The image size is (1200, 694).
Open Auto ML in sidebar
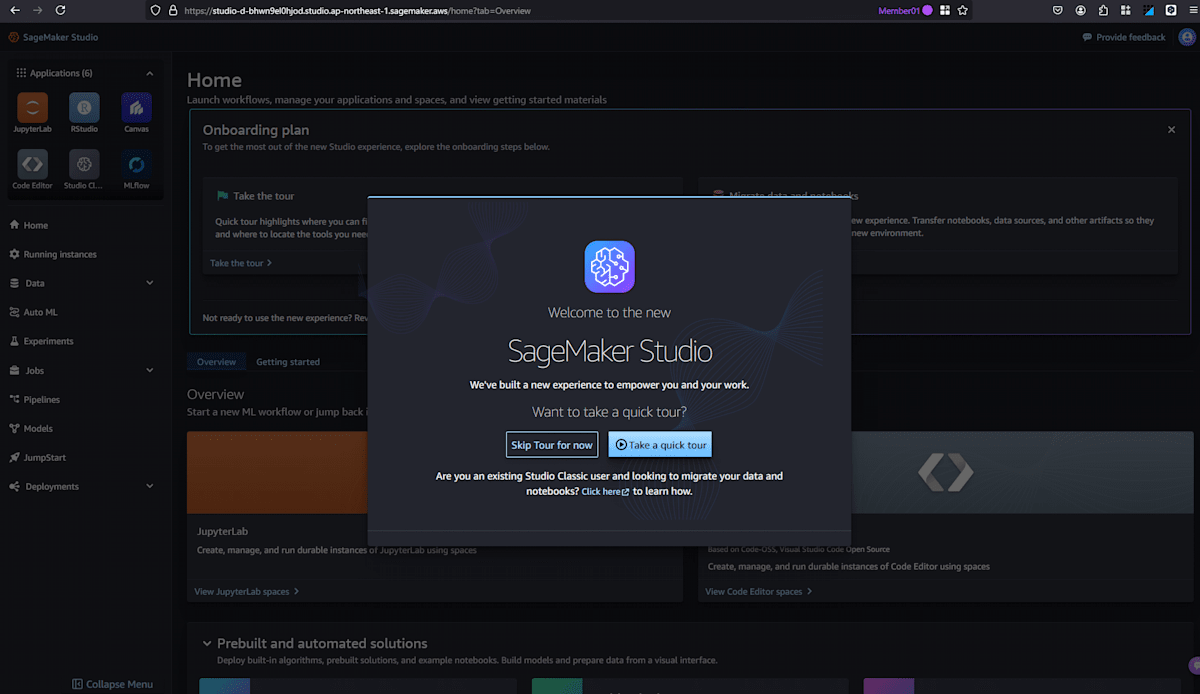click(x=33, y=312)
